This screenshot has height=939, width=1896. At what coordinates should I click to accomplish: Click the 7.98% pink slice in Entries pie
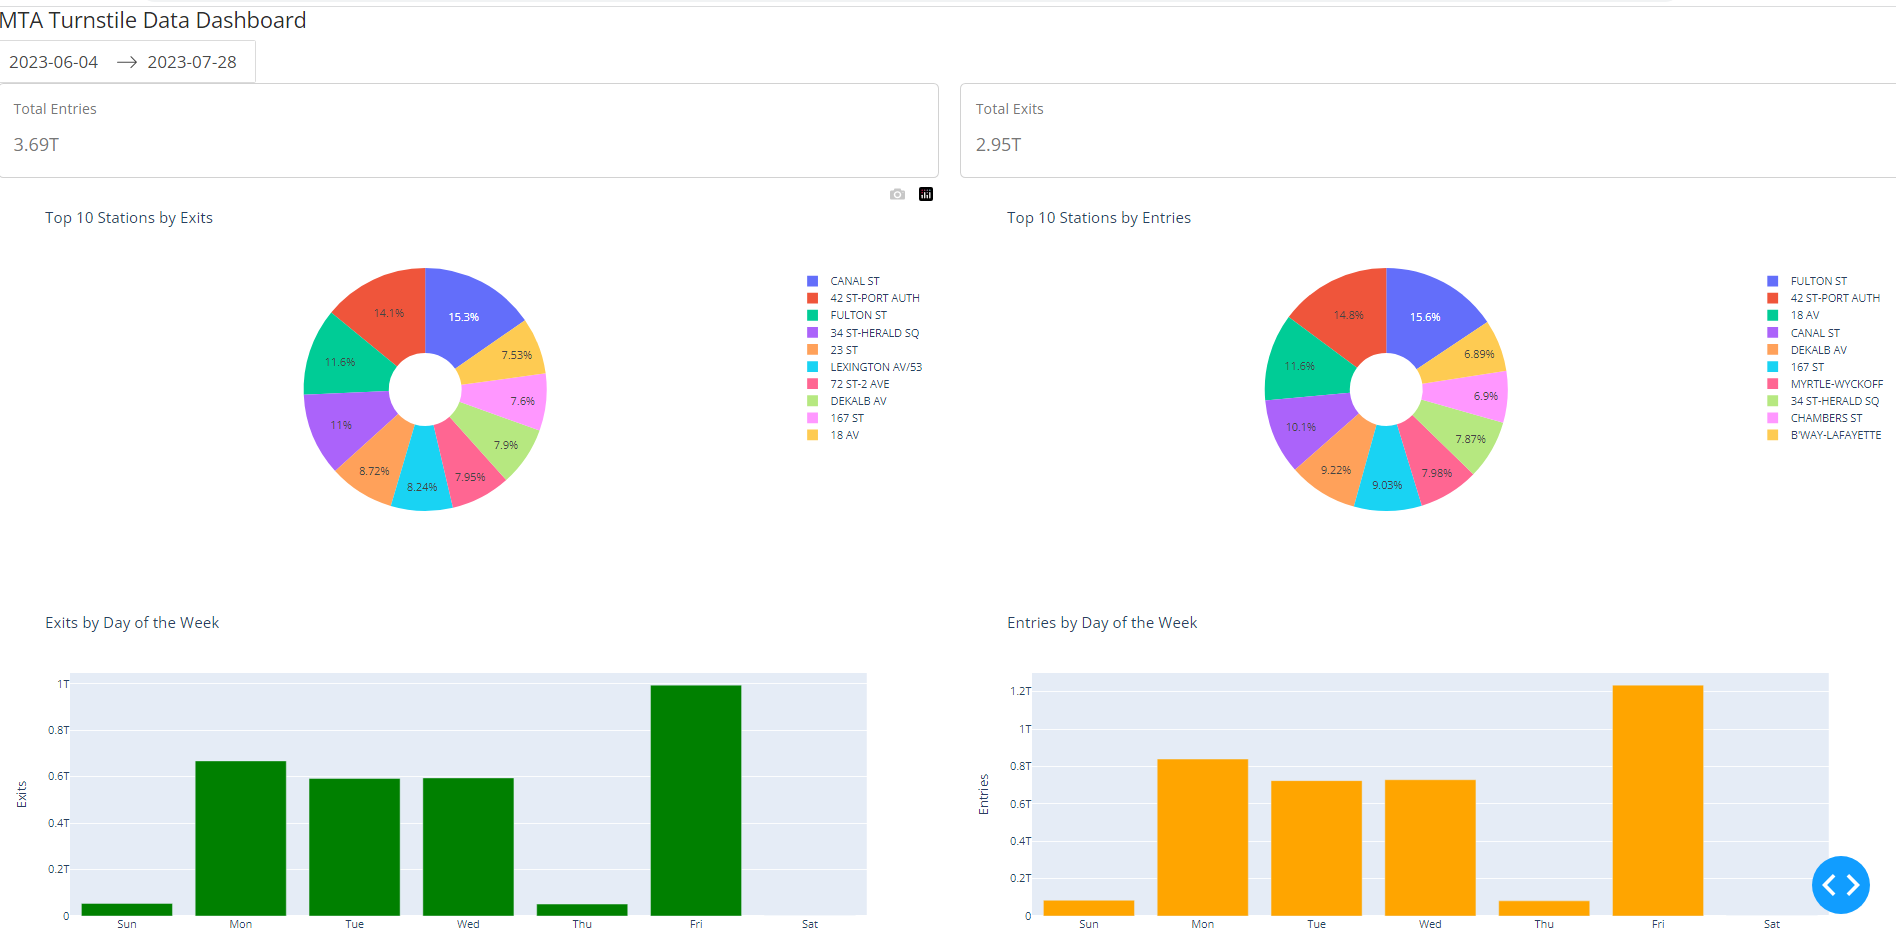pyautogui.click(x=1436, y=471)
